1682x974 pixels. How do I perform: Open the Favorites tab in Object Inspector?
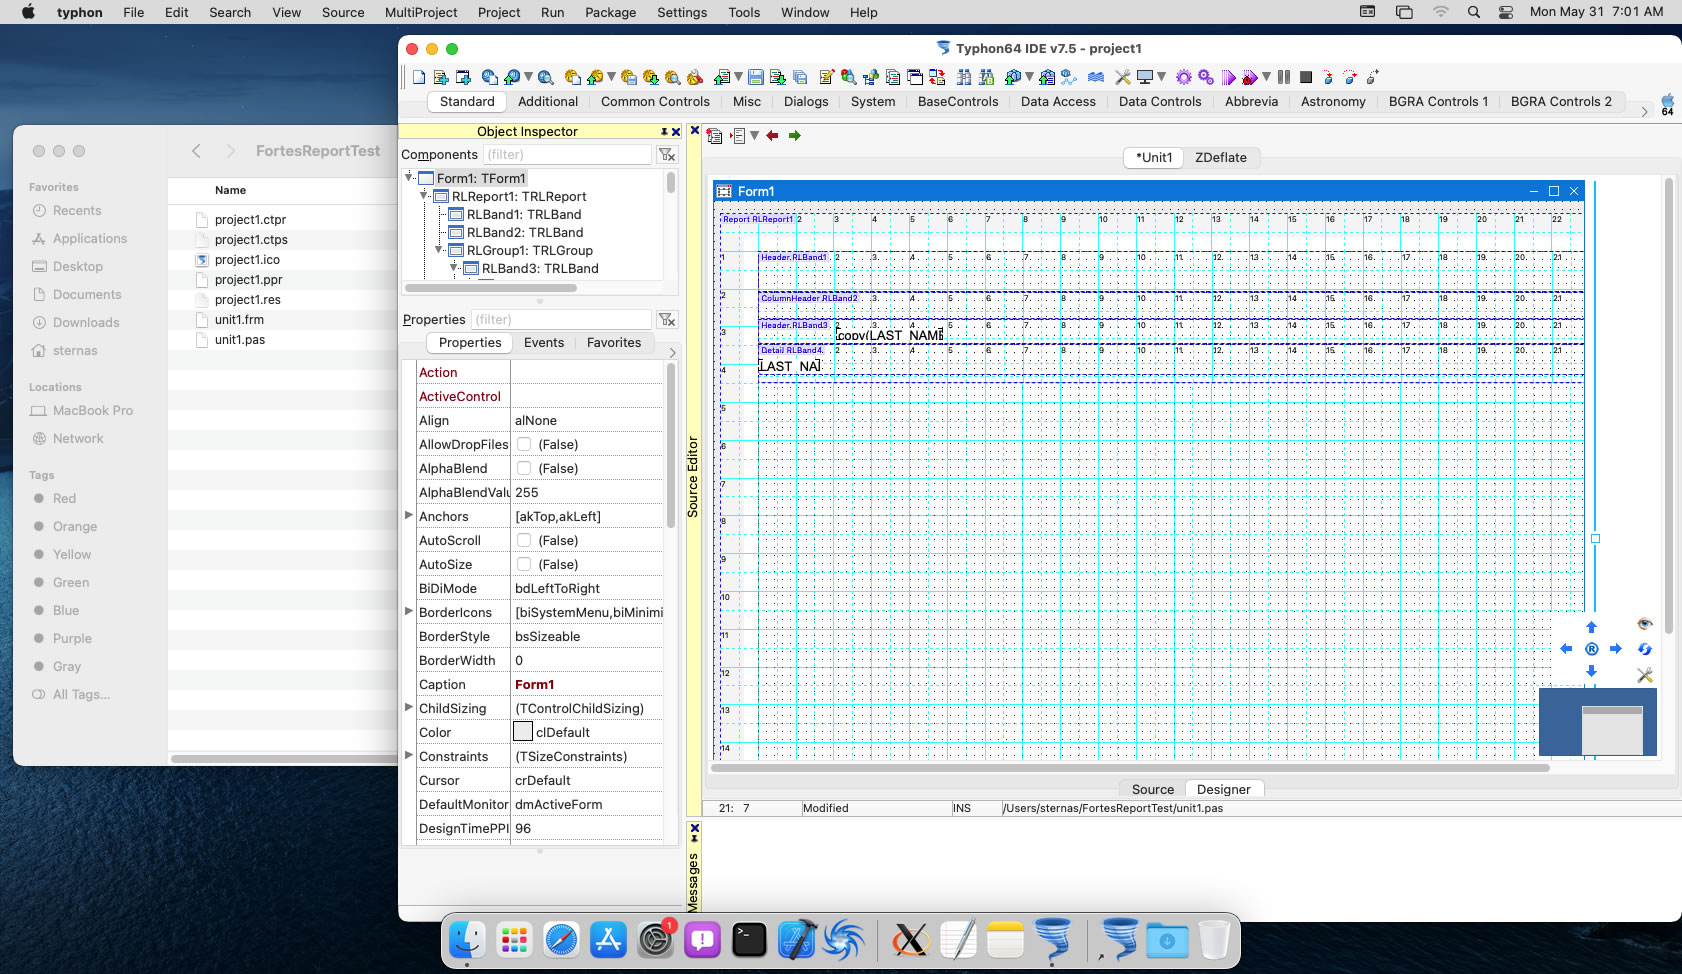(x=614, y=343)
